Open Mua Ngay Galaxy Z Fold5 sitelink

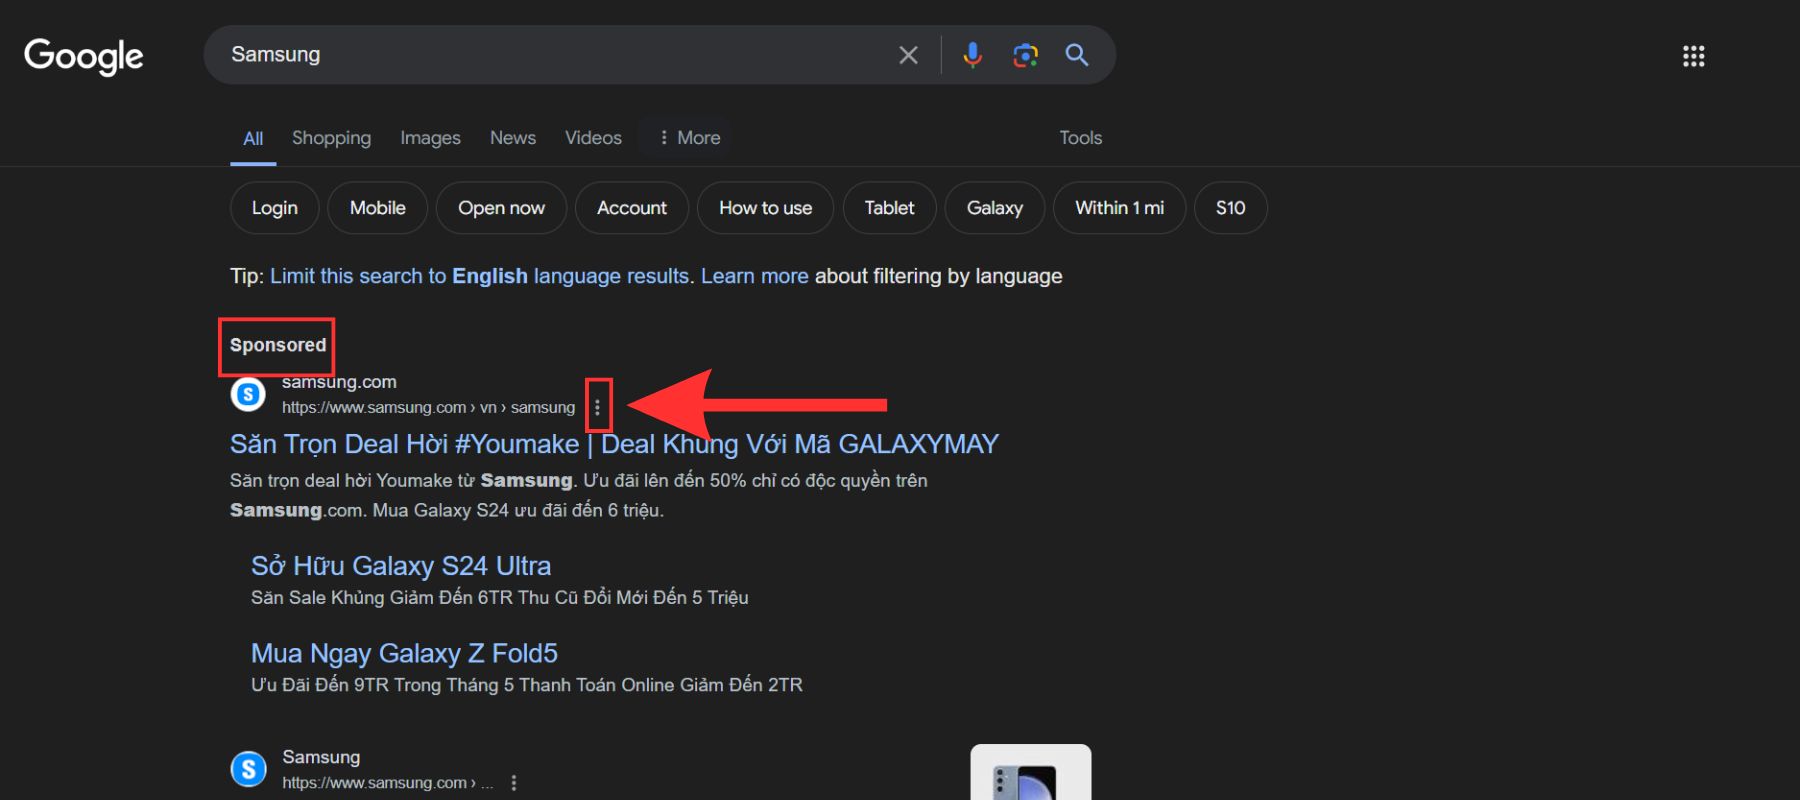point(404,653)
